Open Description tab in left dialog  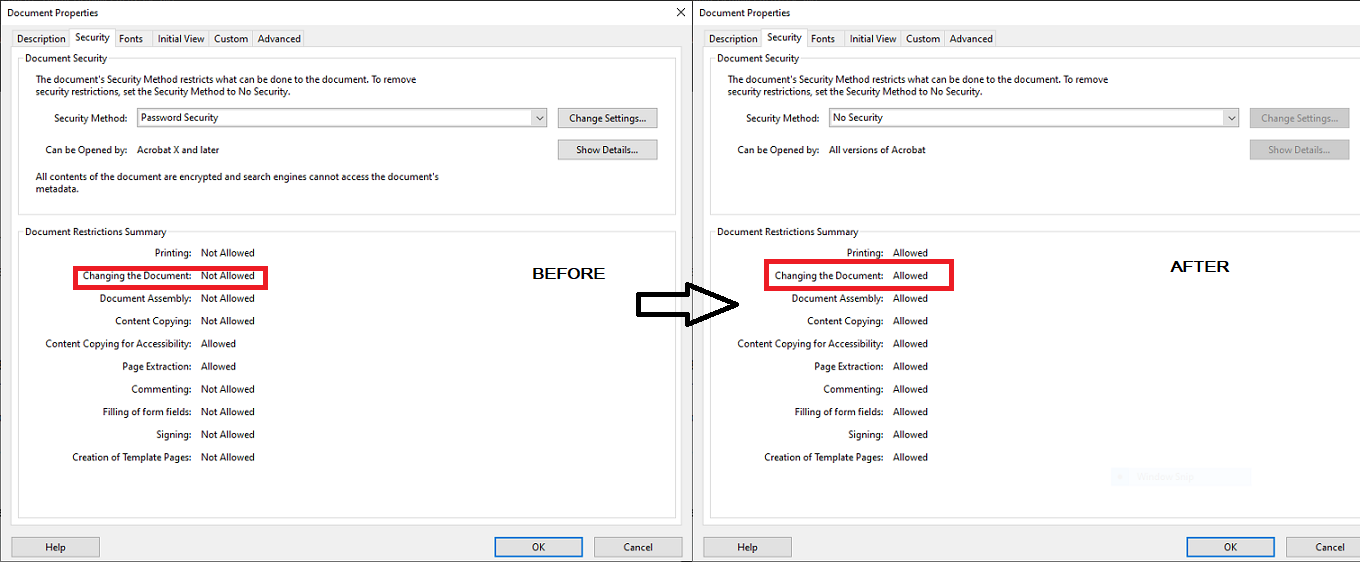click(x=41, y=39)
